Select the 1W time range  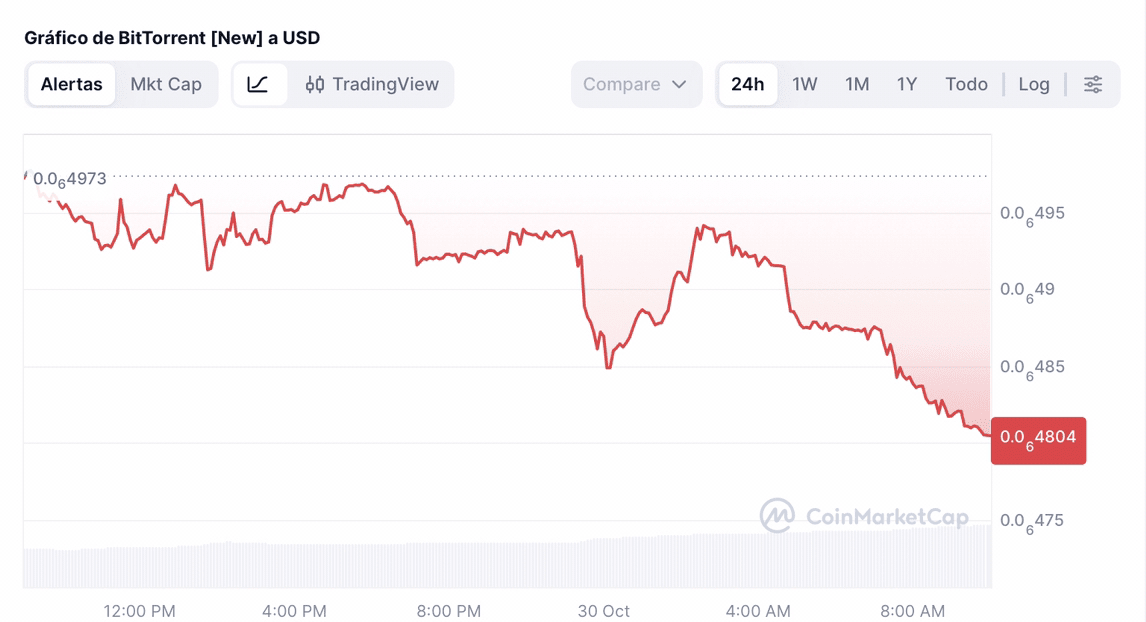(805, 84)
